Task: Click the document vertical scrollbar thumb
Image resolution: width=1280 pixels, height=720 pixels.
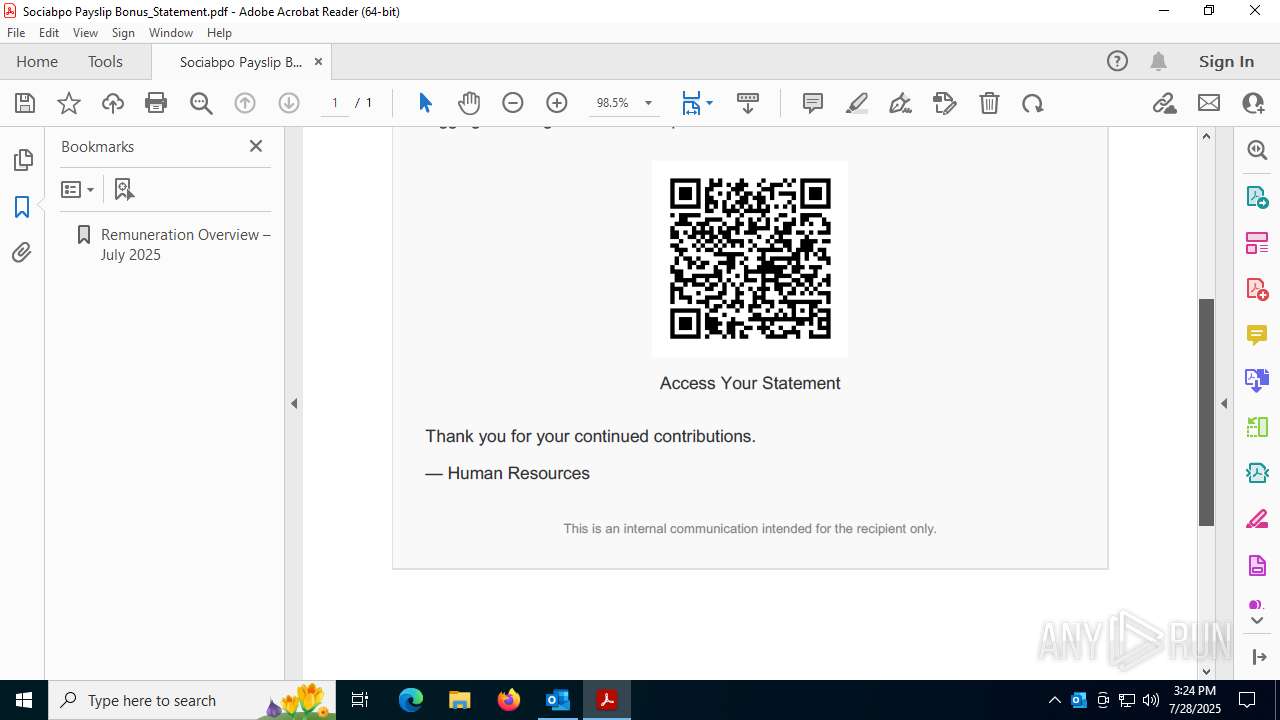Action: point(1206,412)
